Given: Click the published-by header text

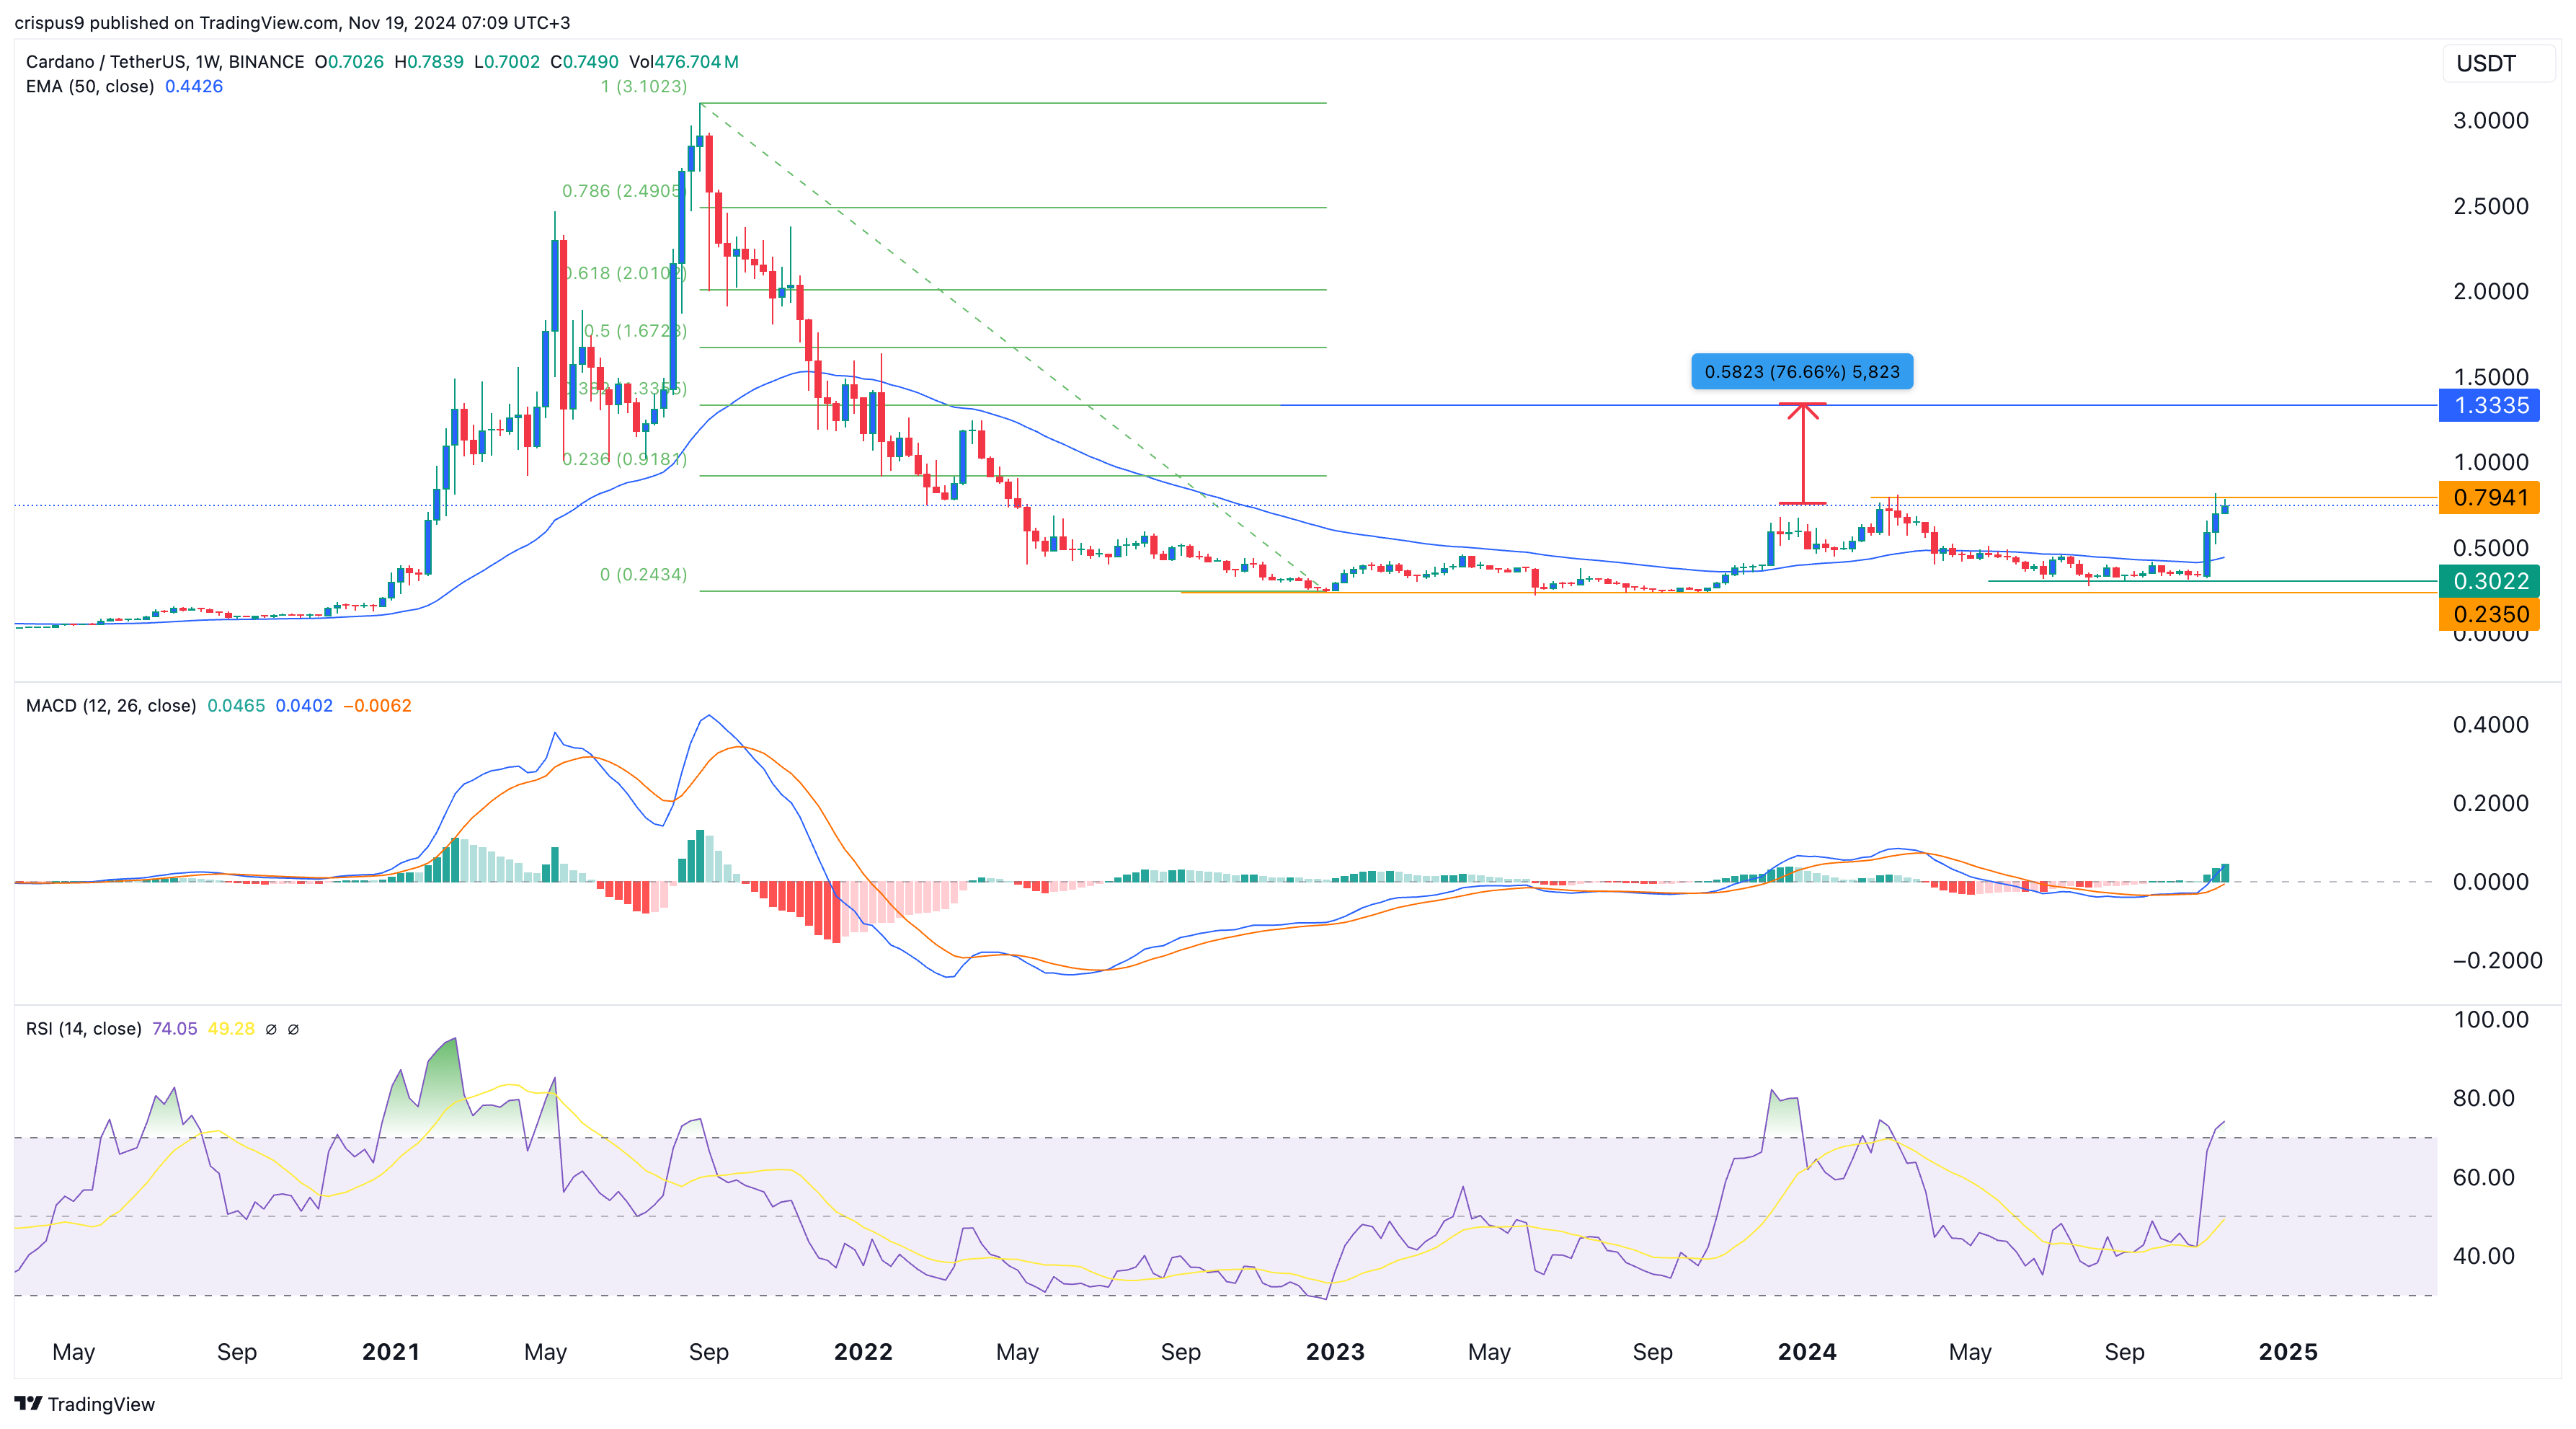Looking at the screenshot, I should click(x=292, y=22).
